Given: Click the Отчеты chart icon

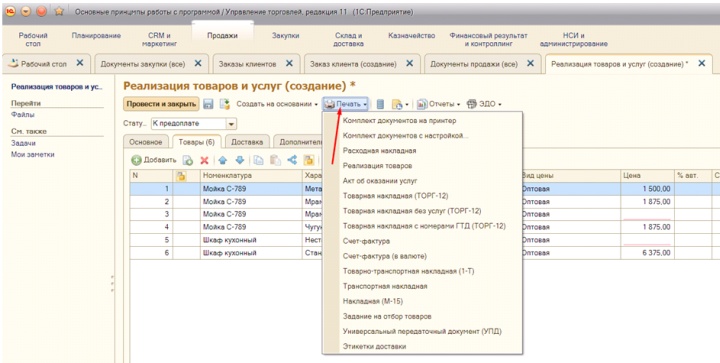Looking at the screenshot, I should (x=422, y=104).
